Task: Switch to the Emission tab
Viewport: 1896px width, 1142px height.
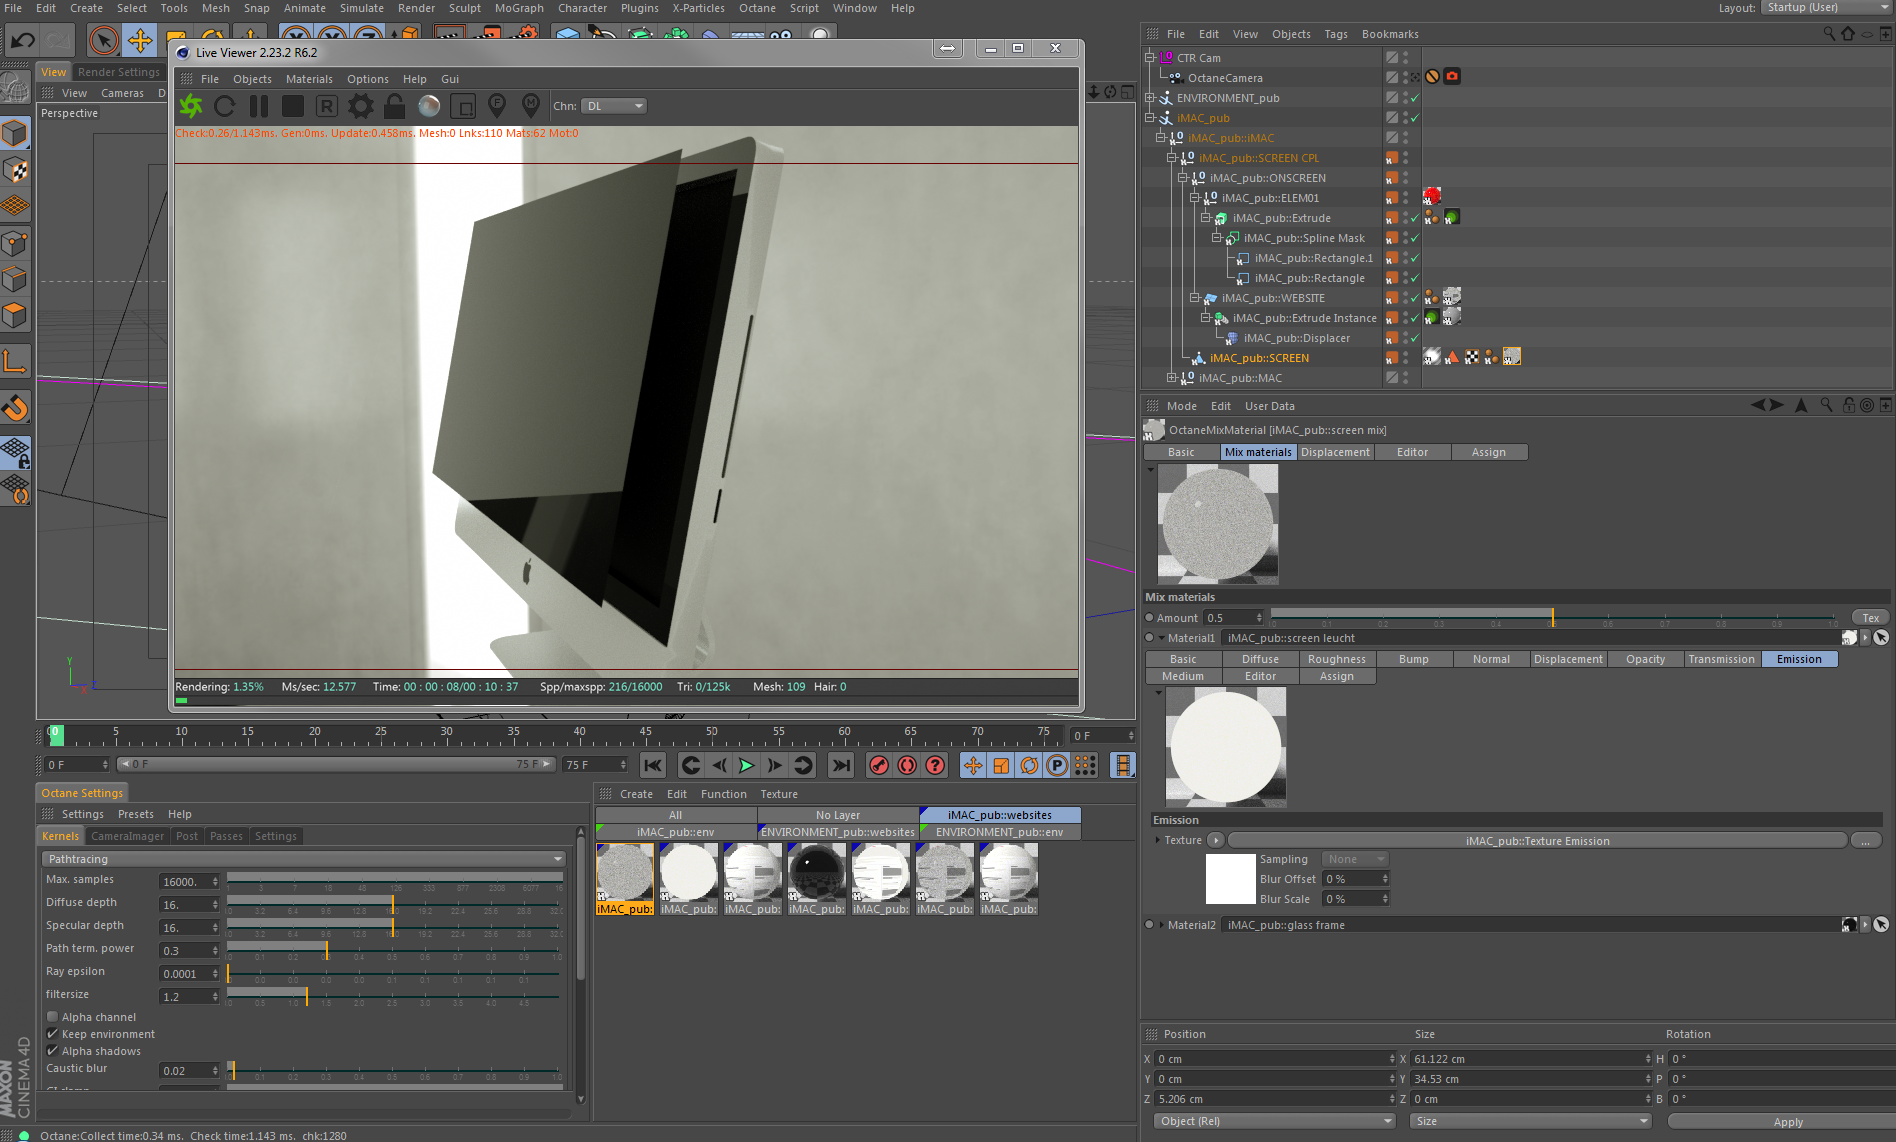Action: (x=1799, y=659)
